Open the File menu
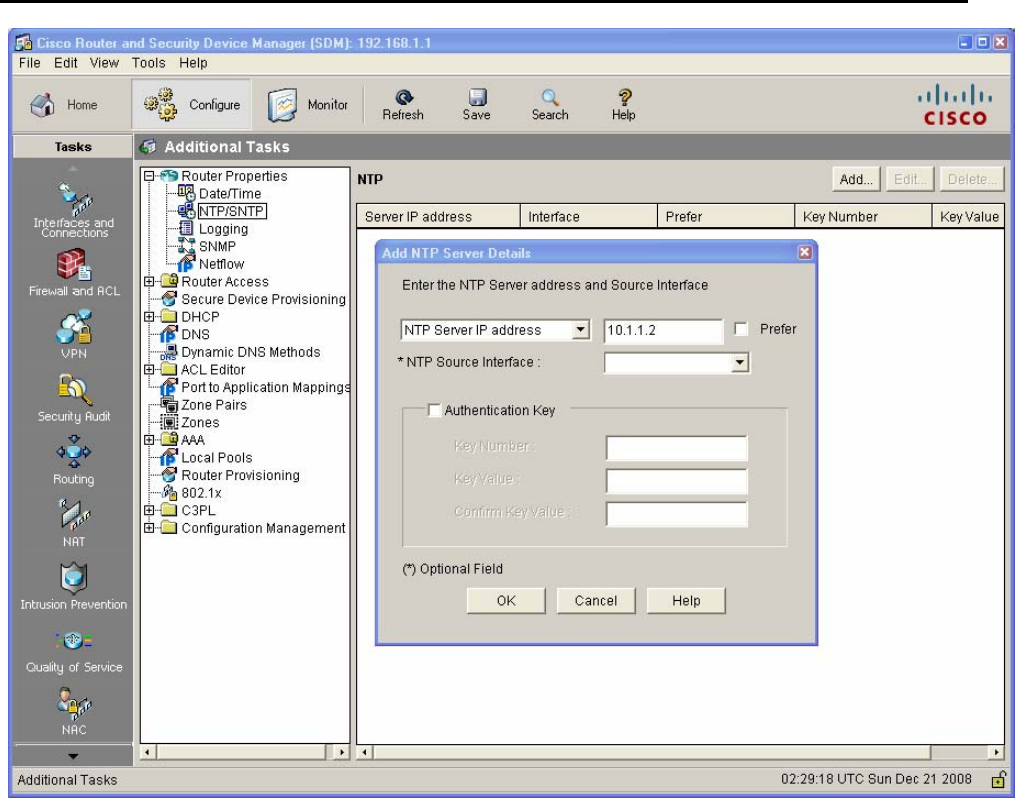1015x798 pixels. [29, 63]
